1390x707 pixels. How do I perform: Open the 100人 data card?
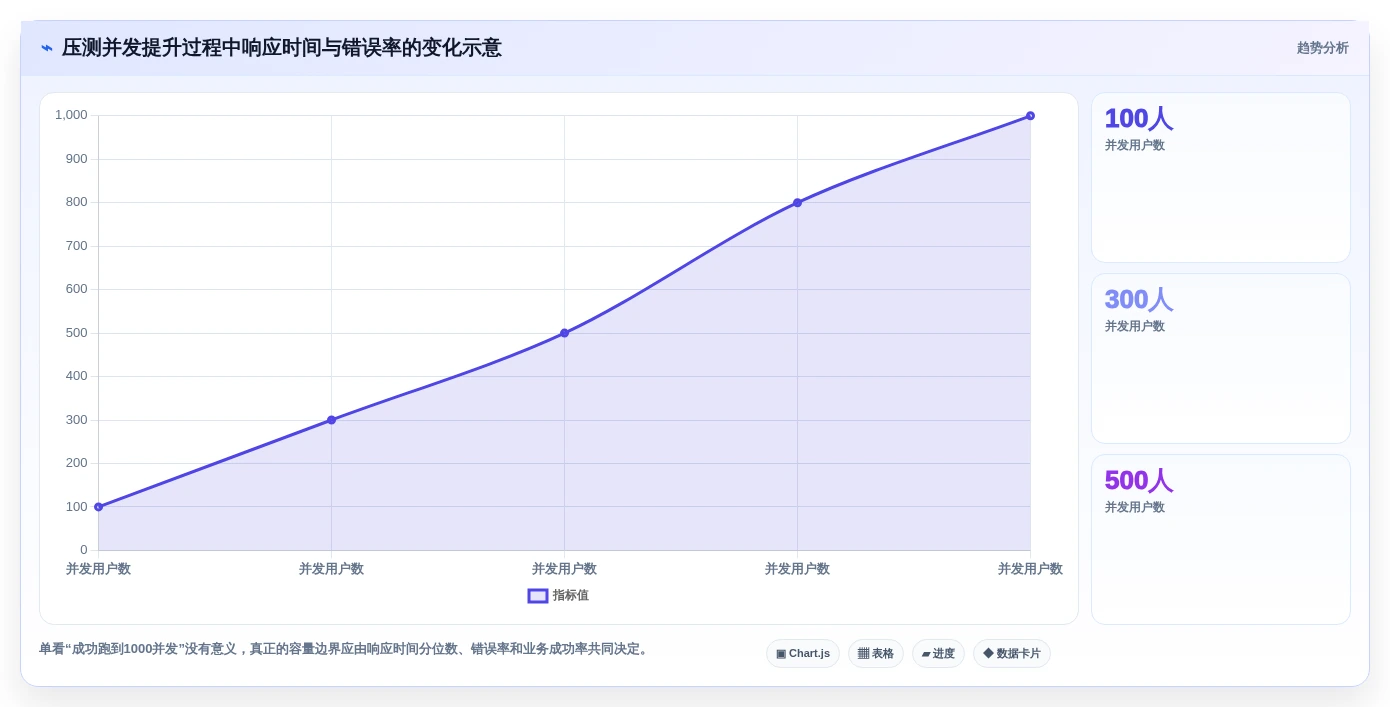click(1221, 178)
